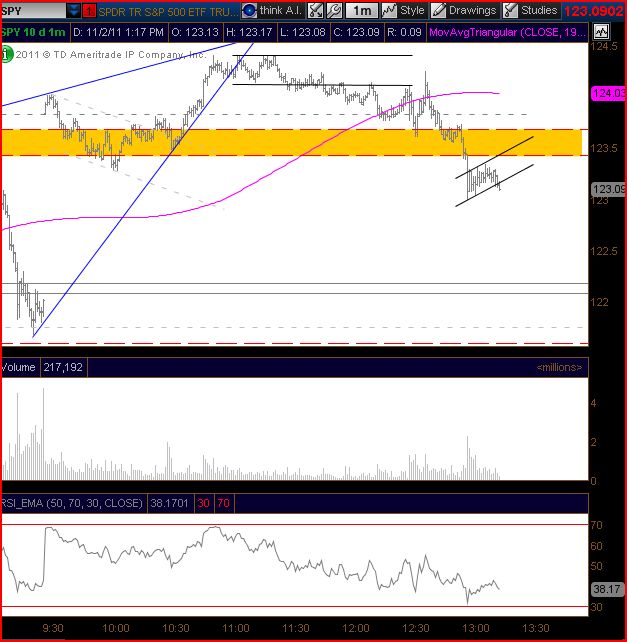Image resolution: width=627 pixels, height=642 pixels.
Task: Click the range value 'R: 0.09'
Action: (404, 32)
